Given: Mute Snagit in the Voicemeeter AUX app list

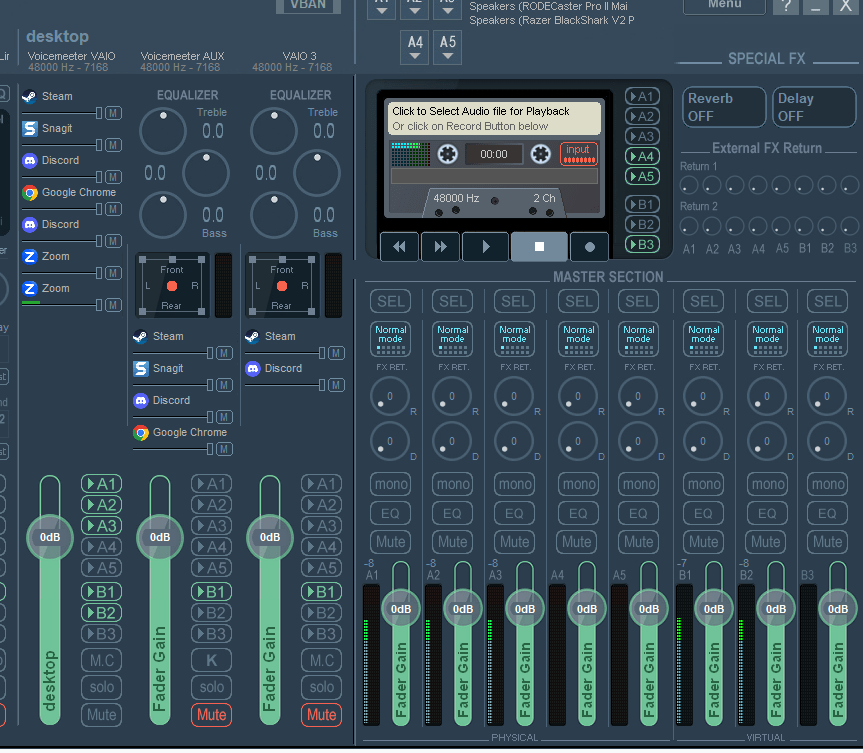Looking at the screenshot, I should click(225, 385).
